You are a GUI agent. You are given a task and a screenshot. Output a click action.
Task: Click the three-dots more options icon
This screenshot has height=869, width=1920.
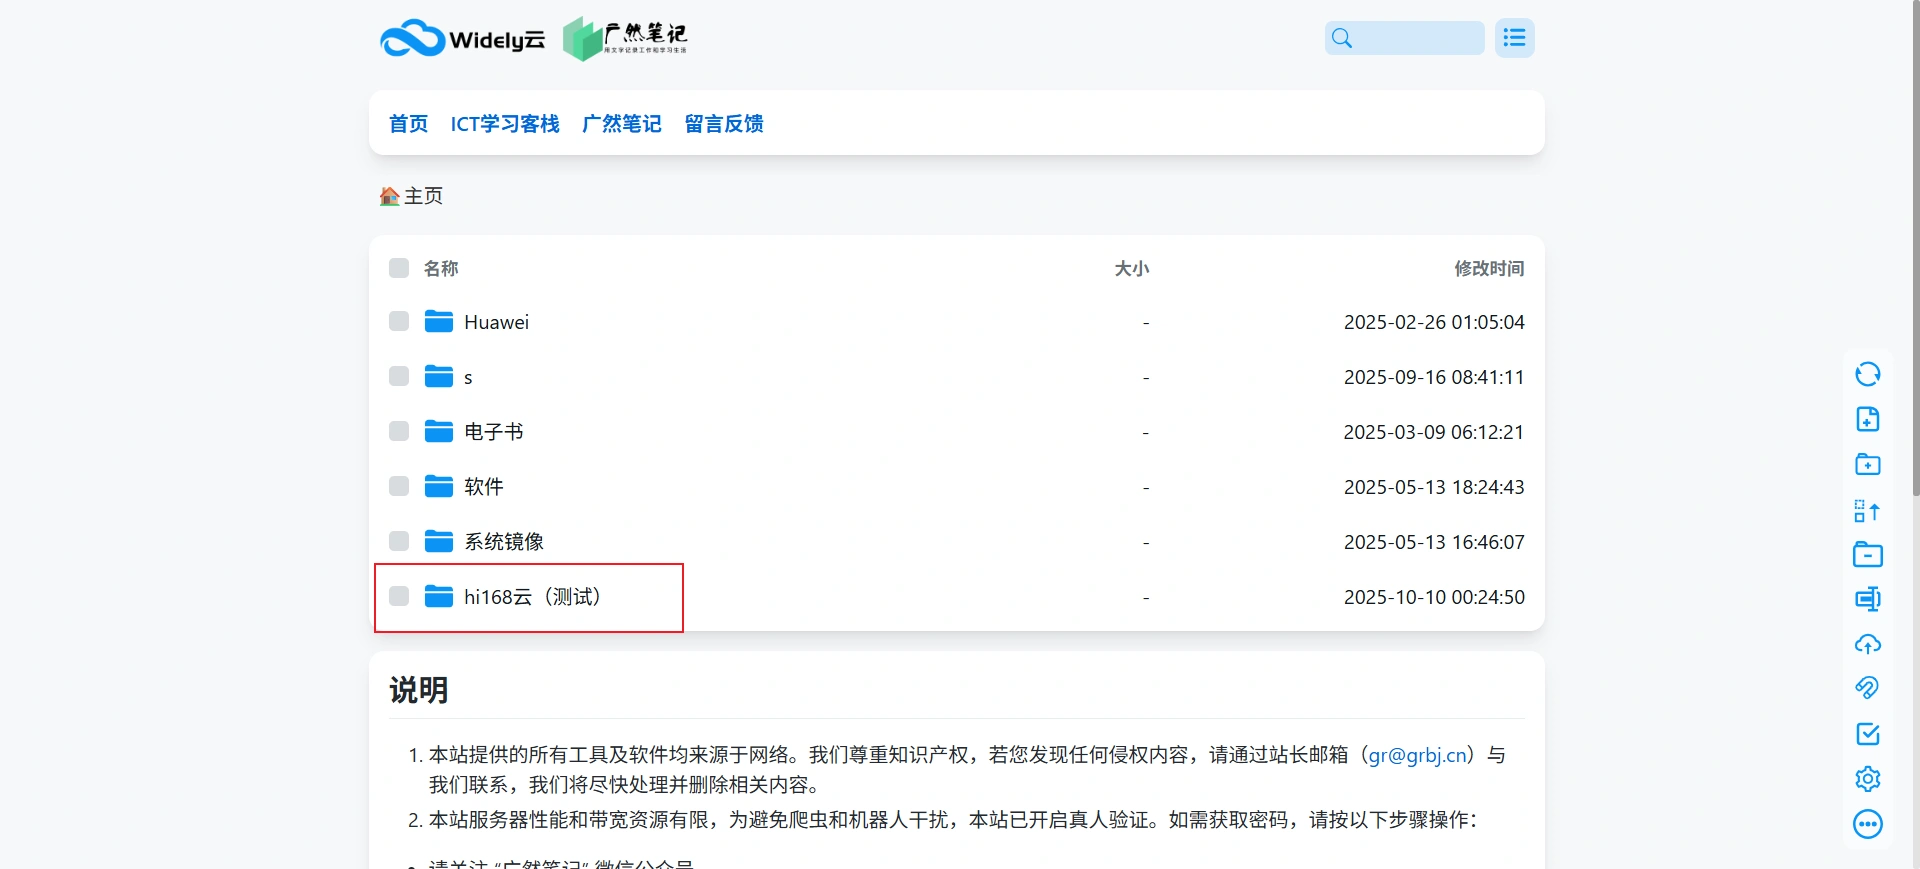click(1867, 824)
